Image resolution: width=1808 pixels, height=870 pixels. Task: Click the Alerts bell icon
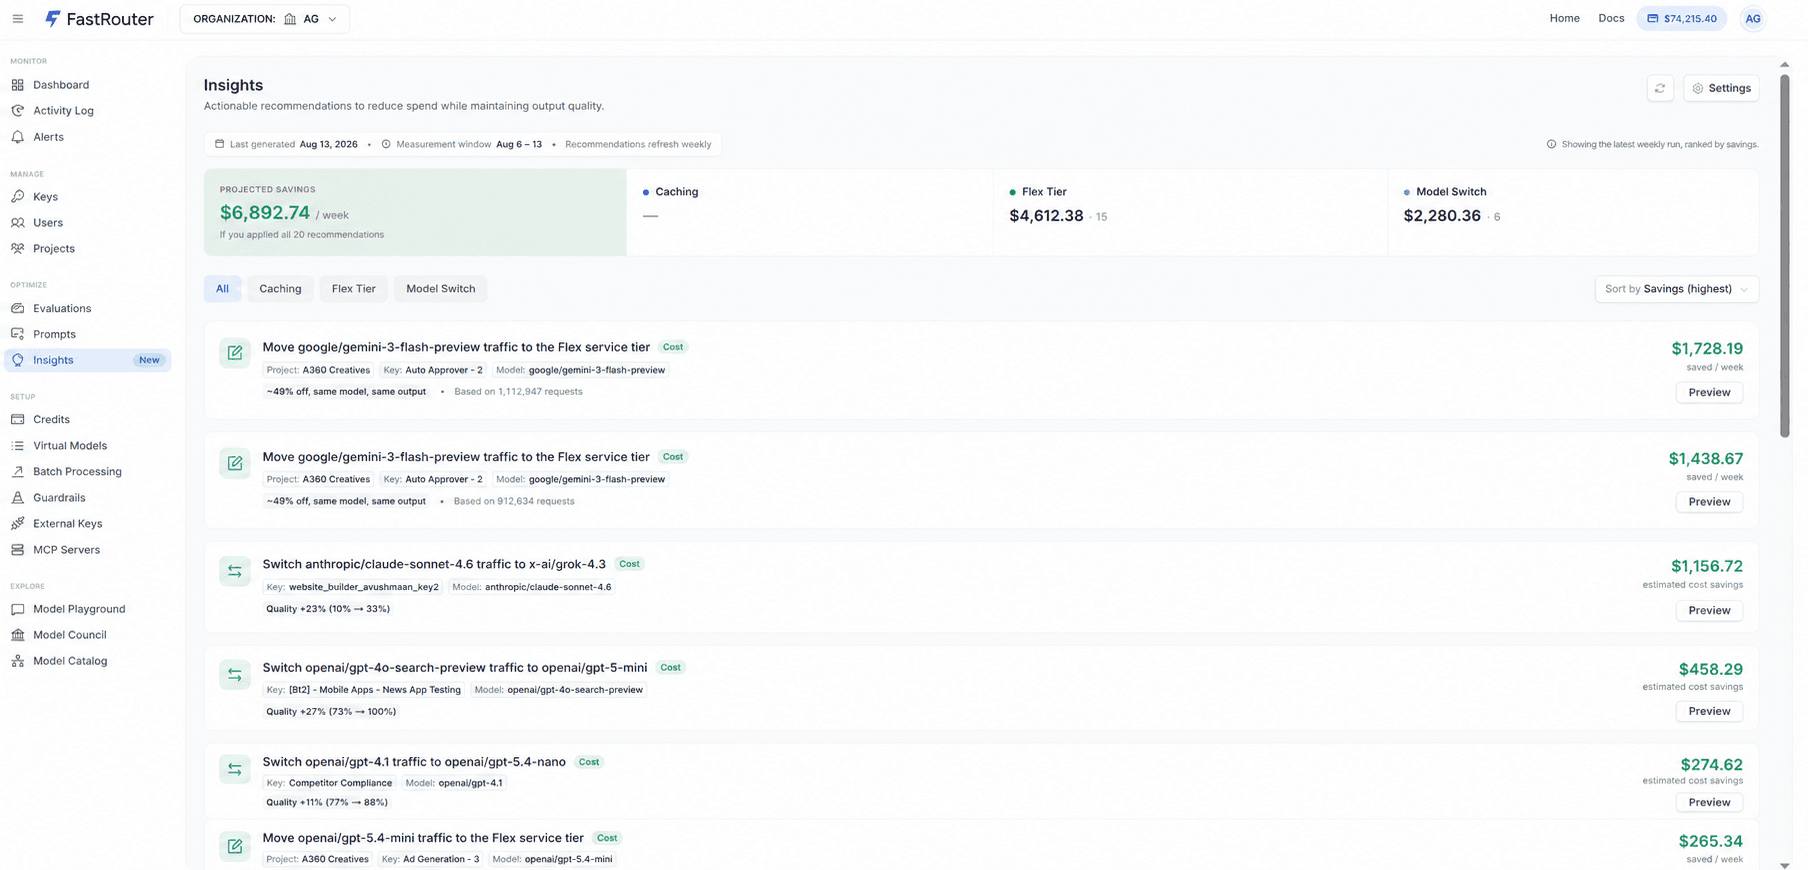pyautogui.click(x=18, y=137)
